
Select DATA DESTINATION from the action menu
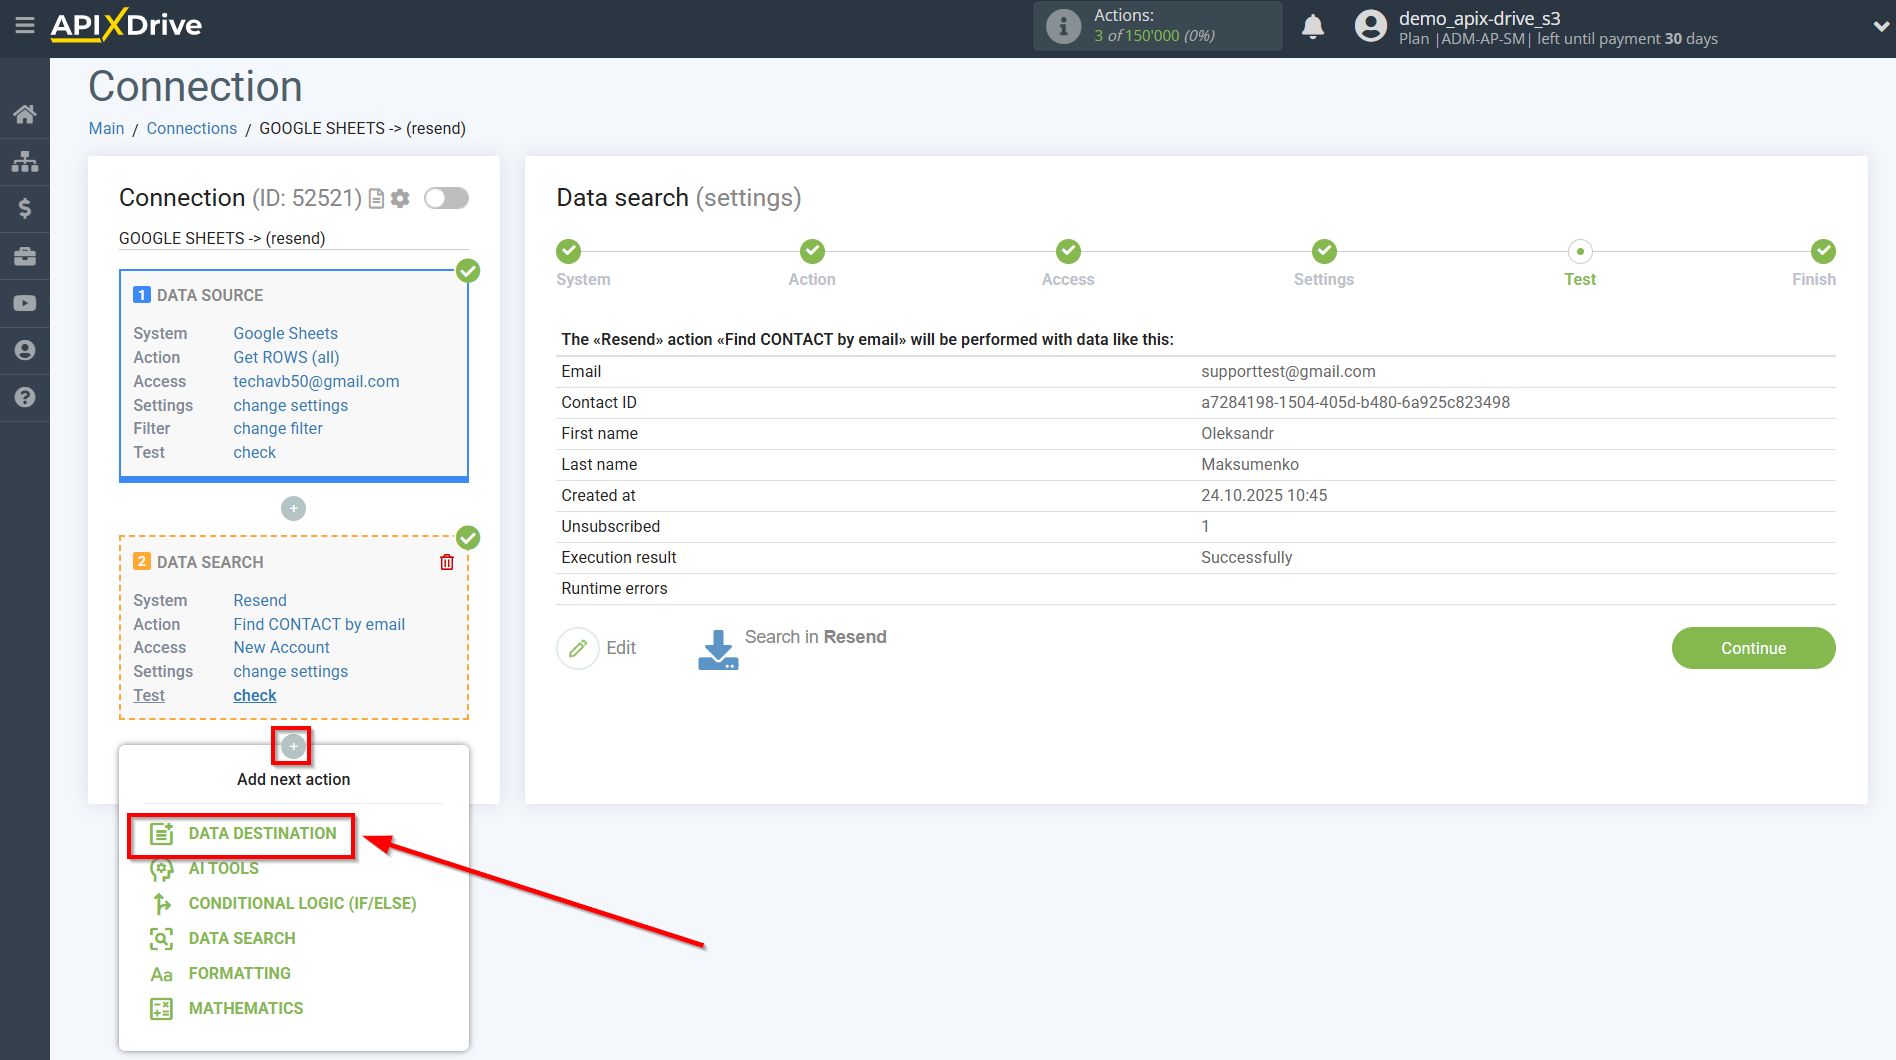click(262, 833)
